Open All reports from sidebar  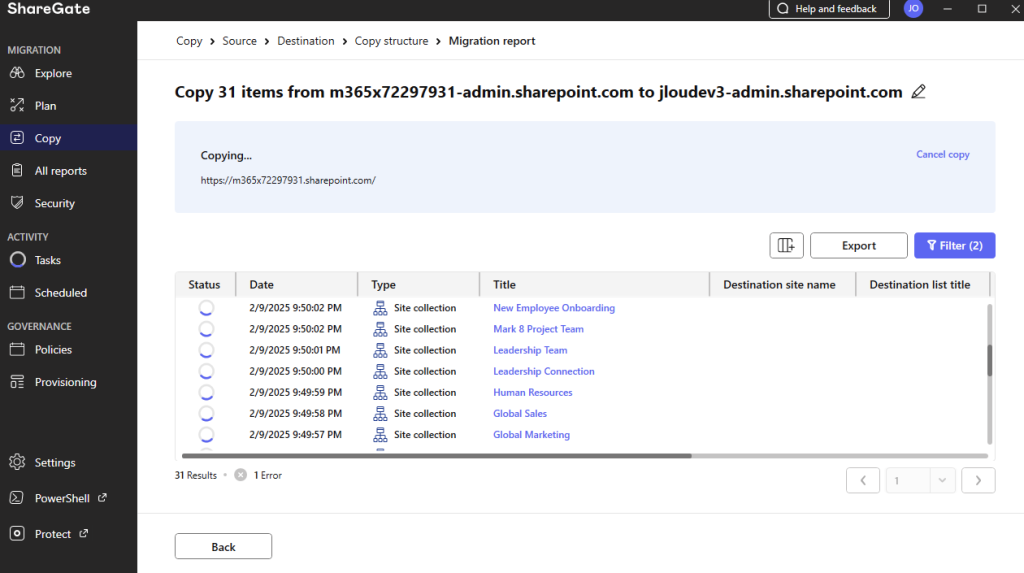coord(60,171)
